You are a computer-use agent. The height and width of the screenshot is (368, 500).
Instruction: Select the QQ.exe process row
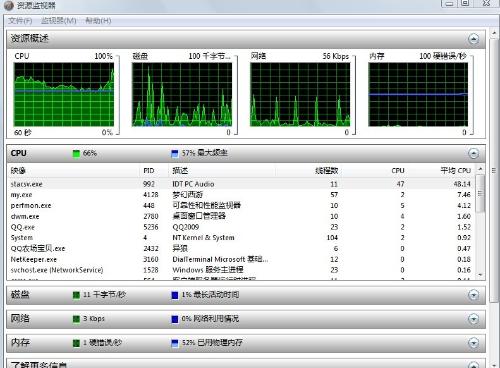241,227
